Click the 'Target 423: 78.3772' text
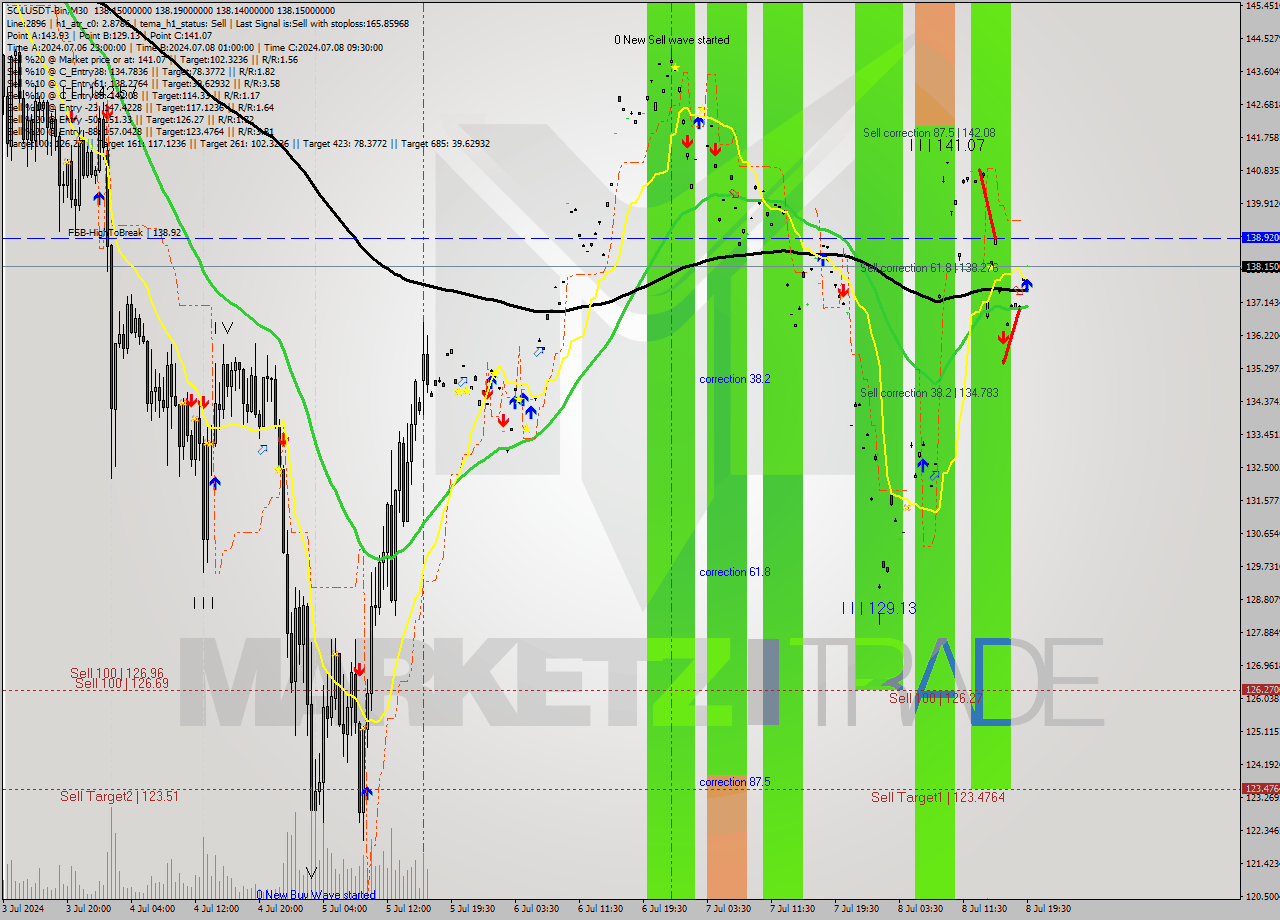This screenshot has height=920, width=1280. (x=346, y=143)
